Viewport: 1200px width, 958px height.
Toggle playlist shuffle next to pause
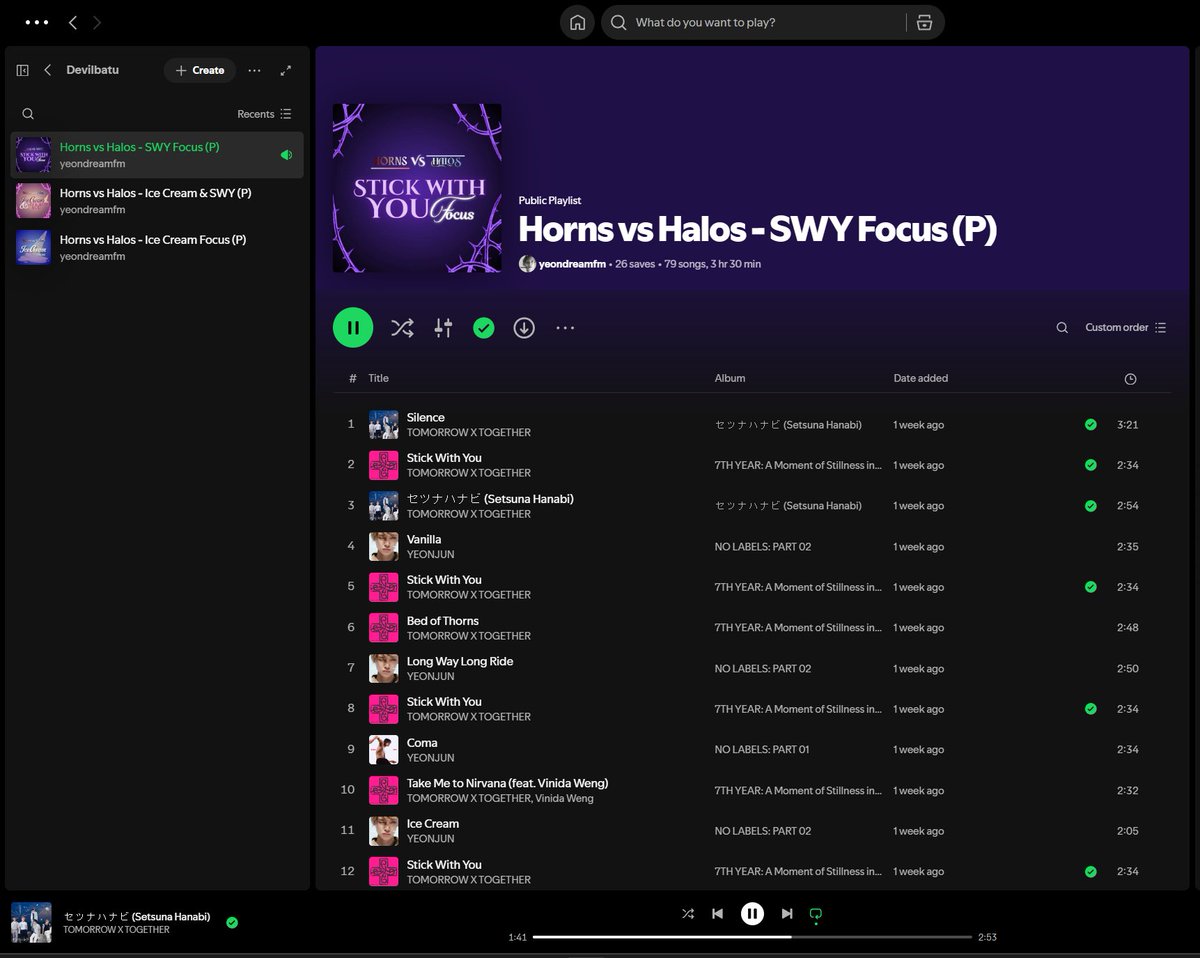pos(402,327)
